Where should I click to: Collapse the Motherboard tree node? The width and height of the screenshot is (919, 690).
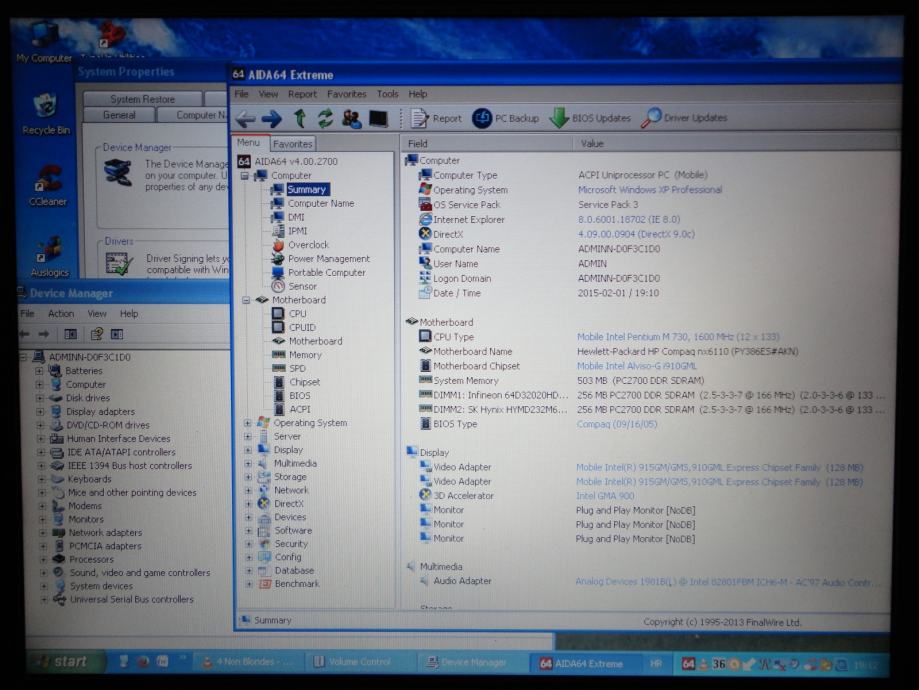(x=246, y=300)
